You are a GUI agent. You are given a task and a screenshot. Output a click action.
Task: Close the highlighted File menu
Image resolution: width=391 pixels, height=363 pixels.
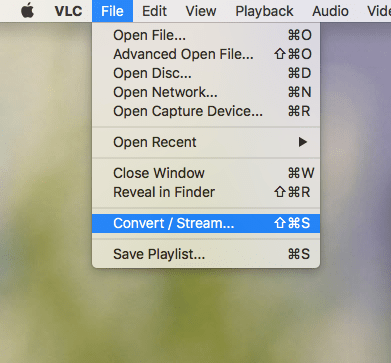(x=112, y=11)
